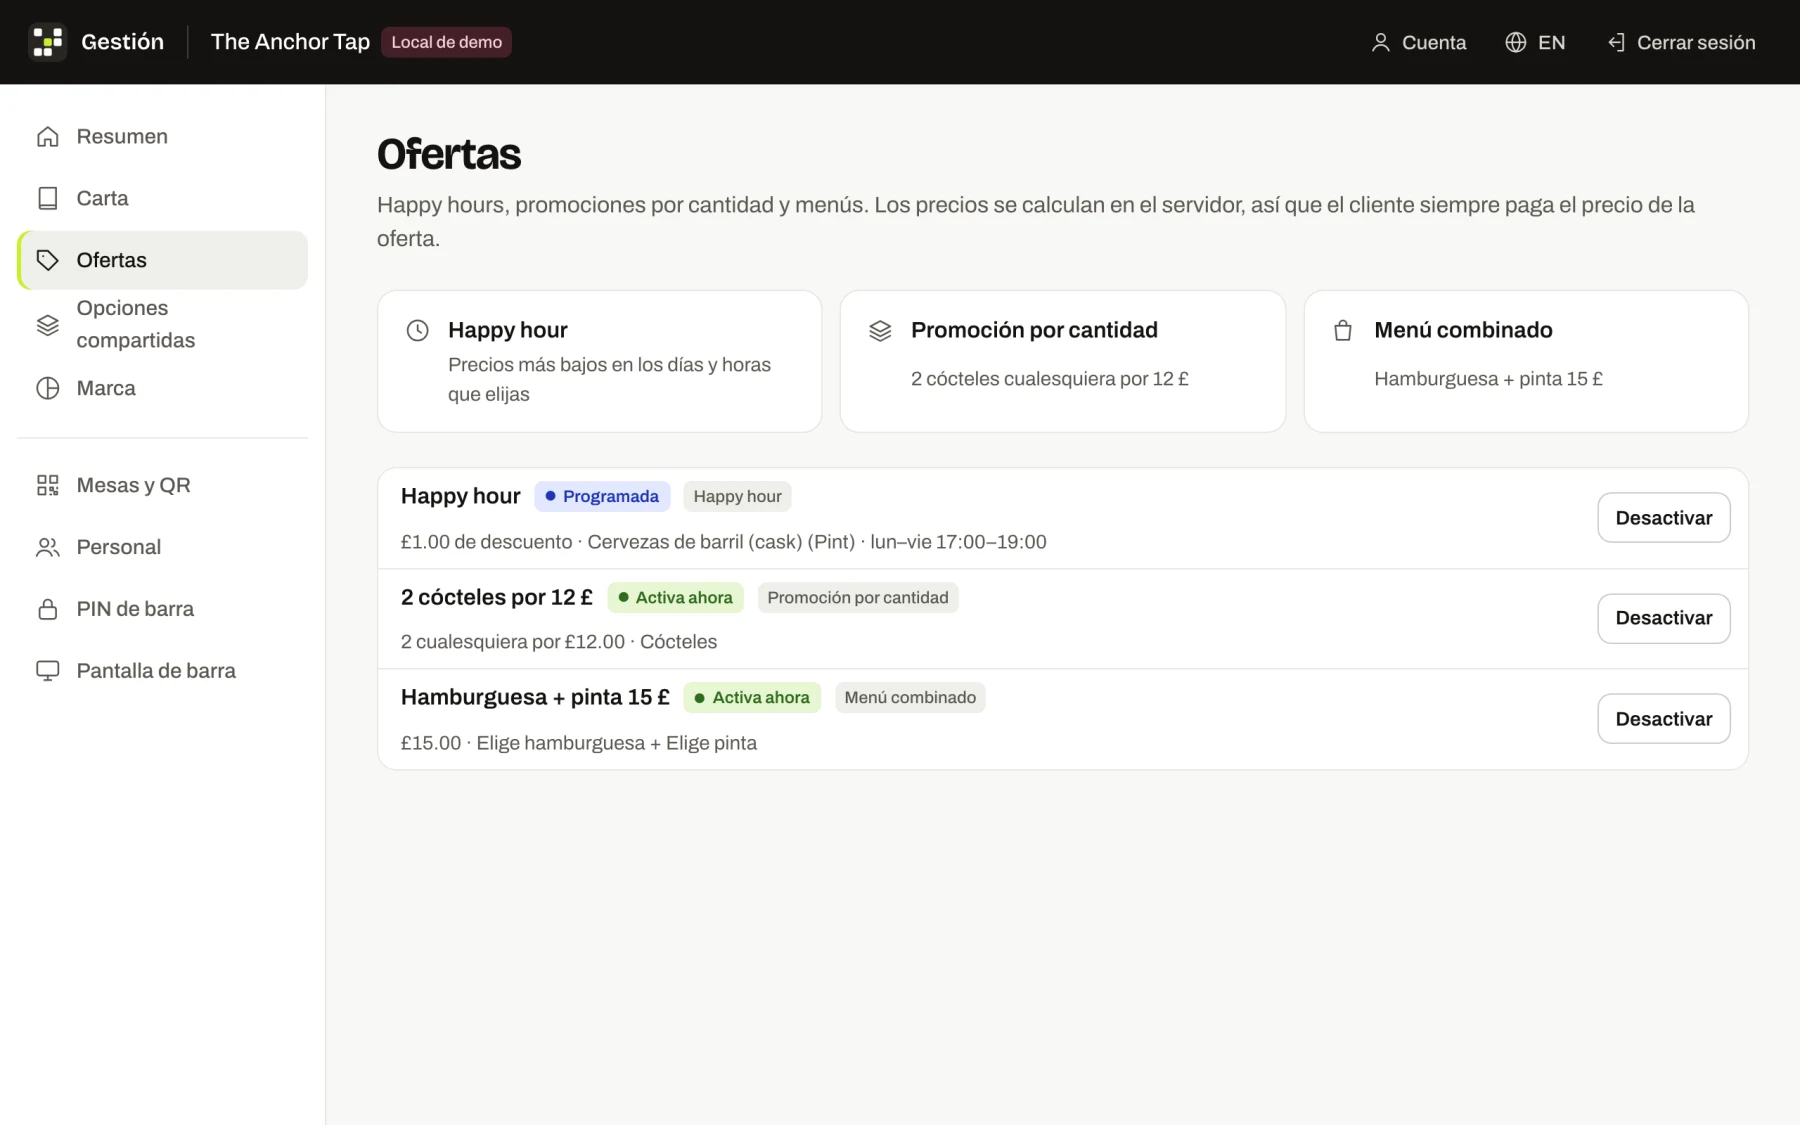Screen dimensions: 1800x1125
Task: Open Pantalla de barra
Action: pos(162,671)
